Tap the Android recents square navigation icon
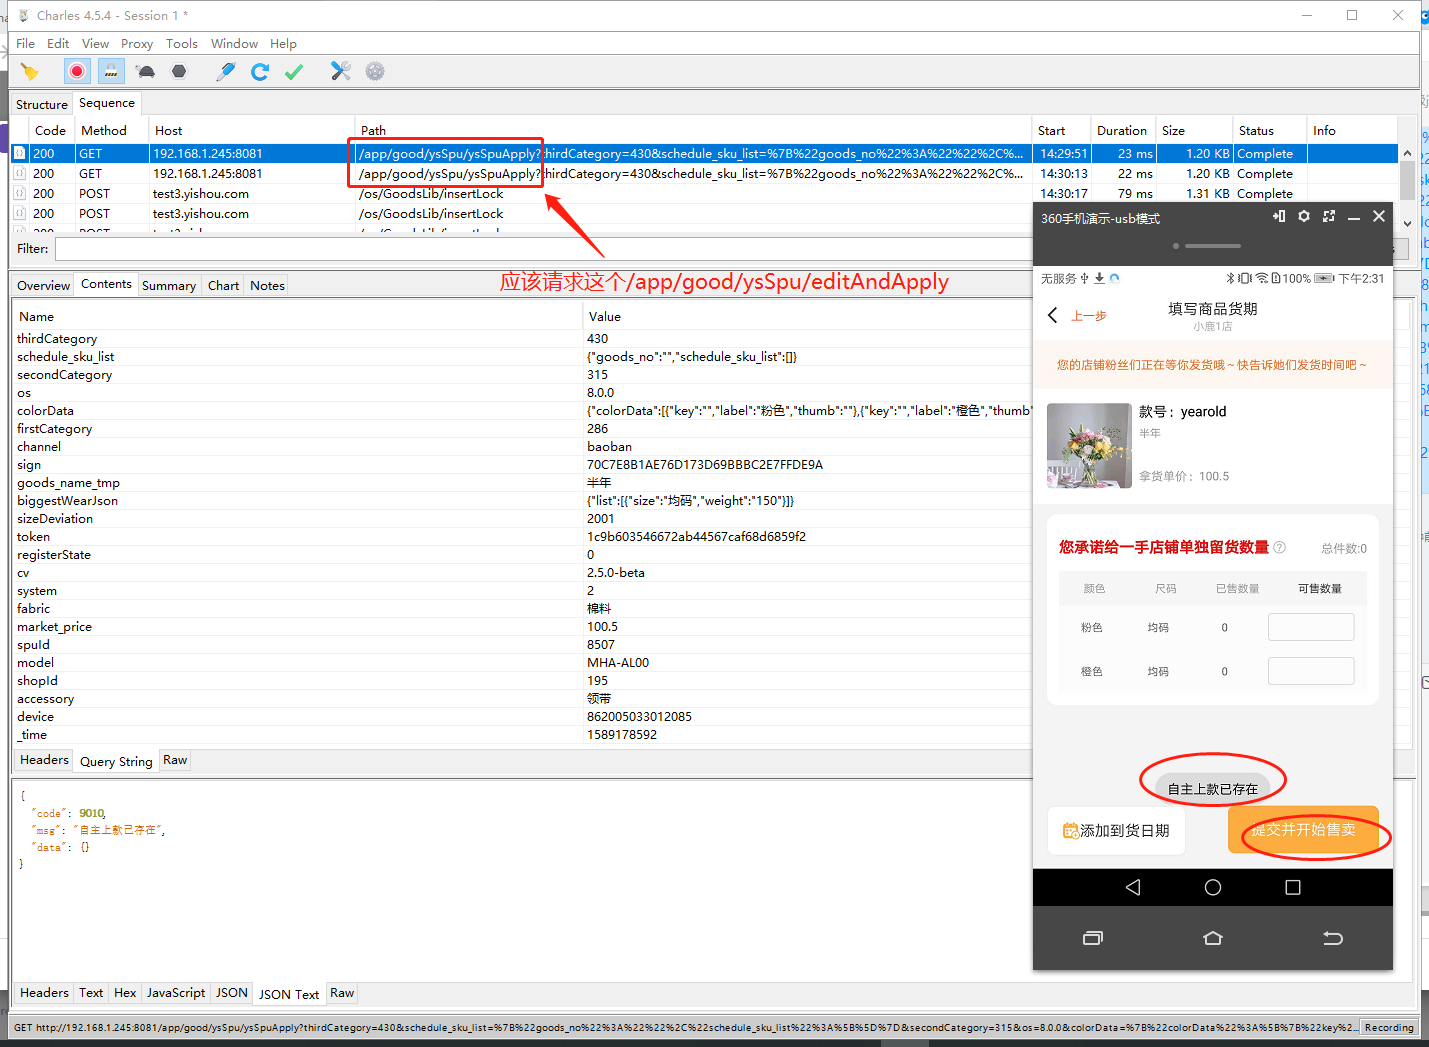The image size is (1429, 1047). [x=1293, y=887]
